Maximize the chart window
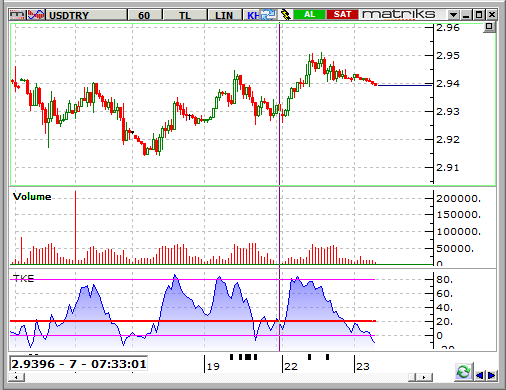The height and width of the screenshot is (390, 506). (x=479, y=15)
